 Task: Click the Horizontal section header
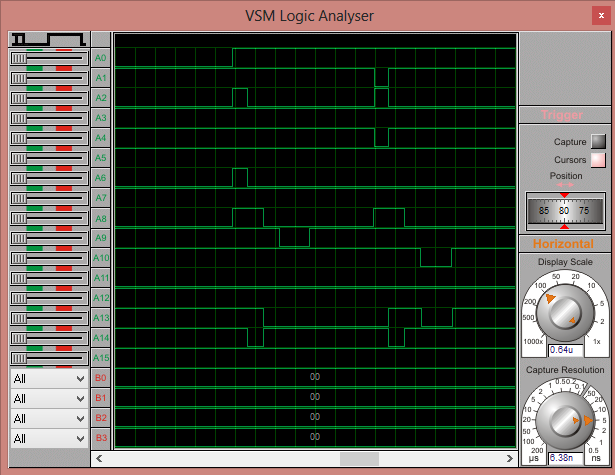[x=564, y=244]
